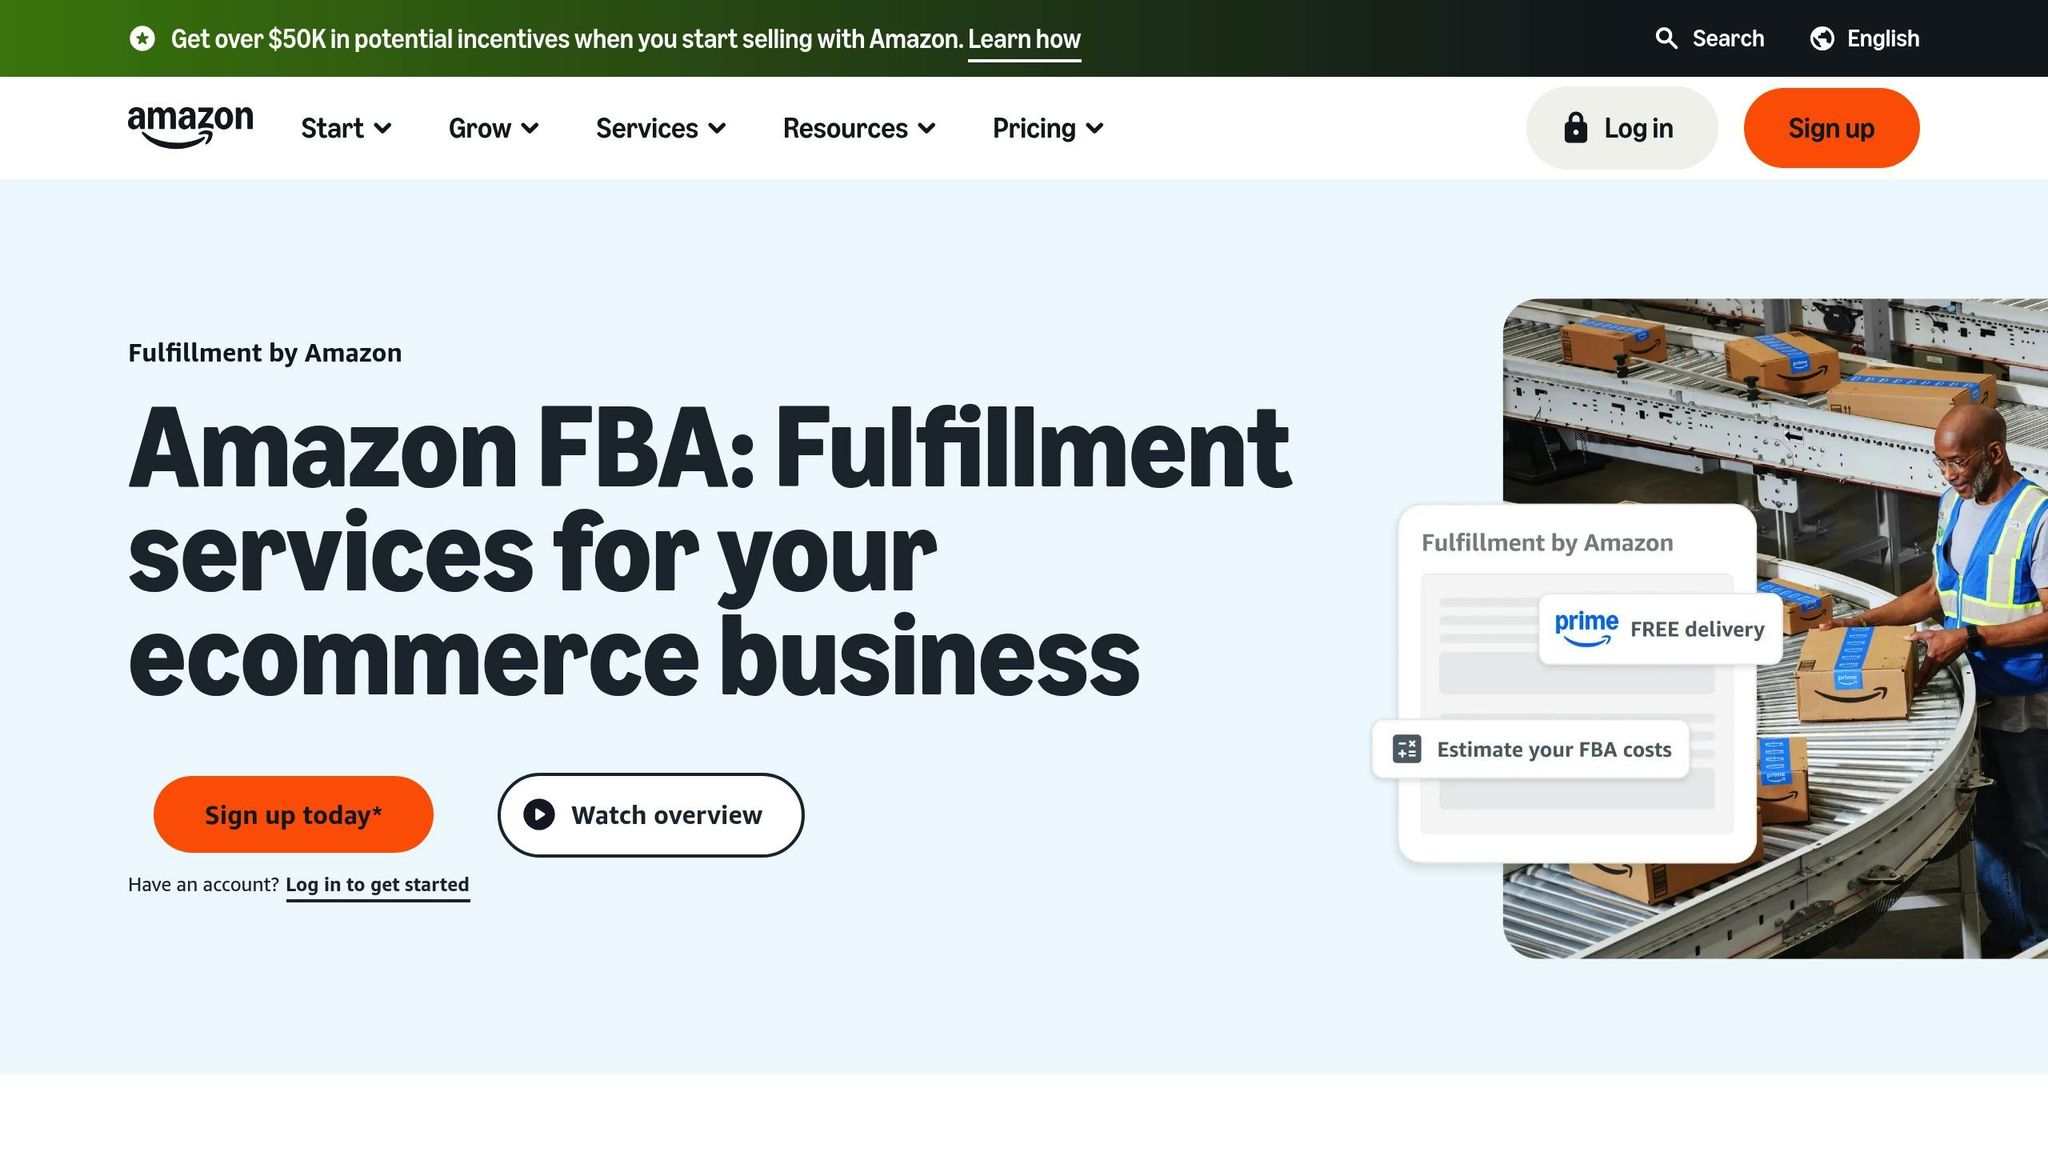Open Search in top bar

click(1709, 38)
